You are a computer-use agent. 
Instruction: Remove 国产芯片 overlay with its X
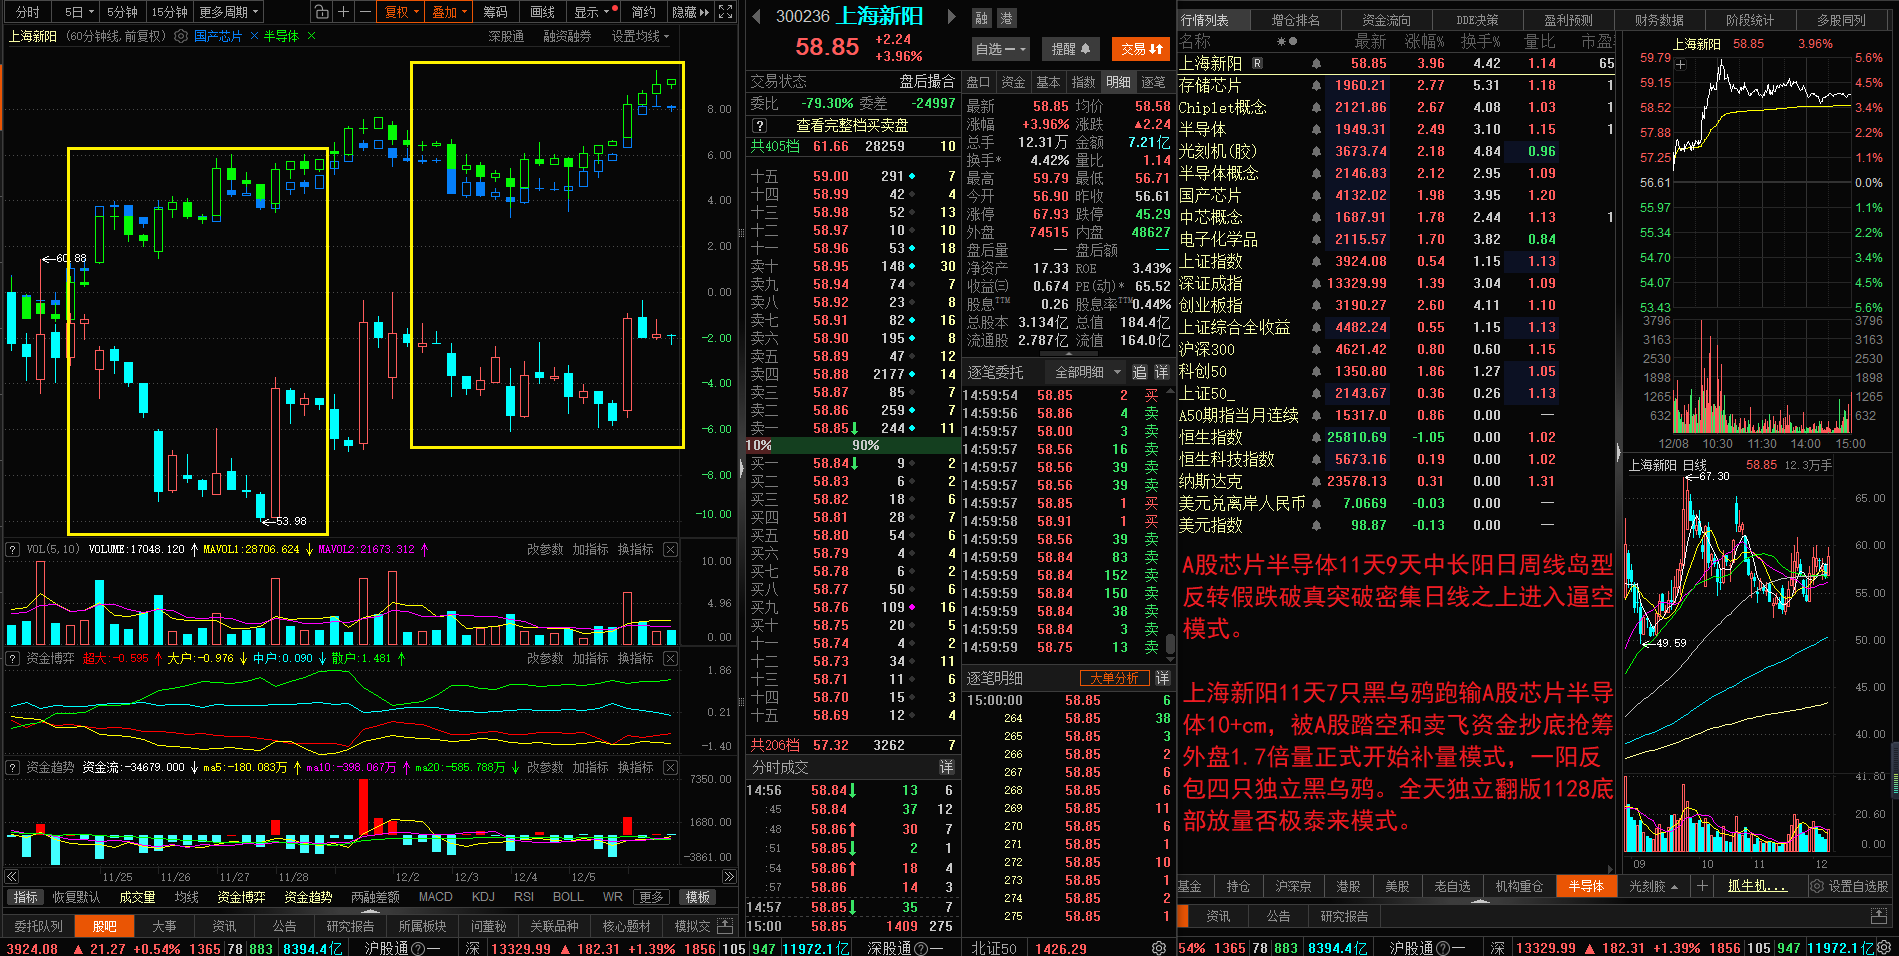pos(254,36)
